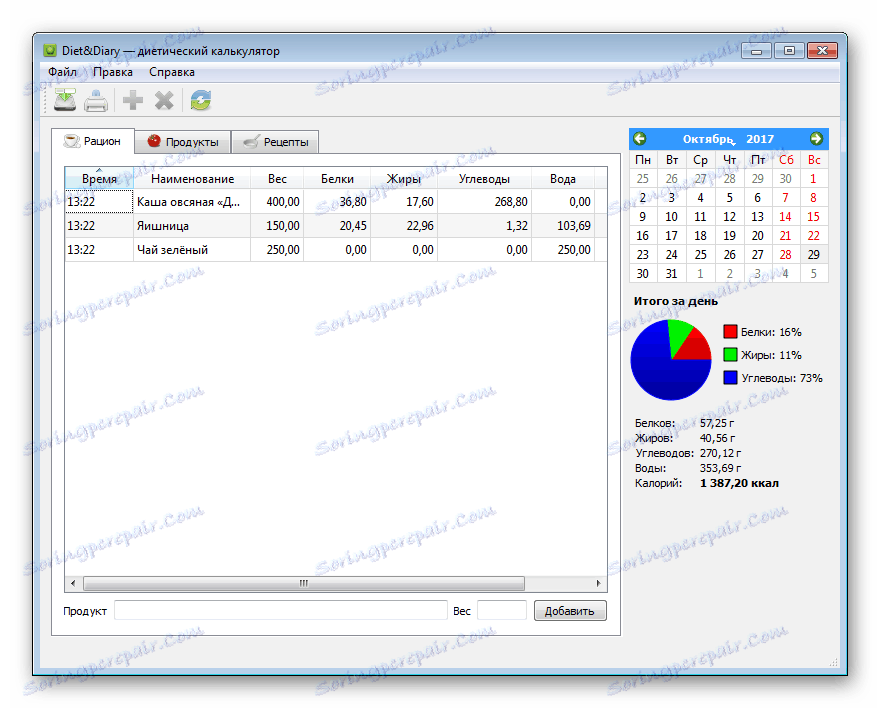Click the scrollbar left arrow

point(73,583)
